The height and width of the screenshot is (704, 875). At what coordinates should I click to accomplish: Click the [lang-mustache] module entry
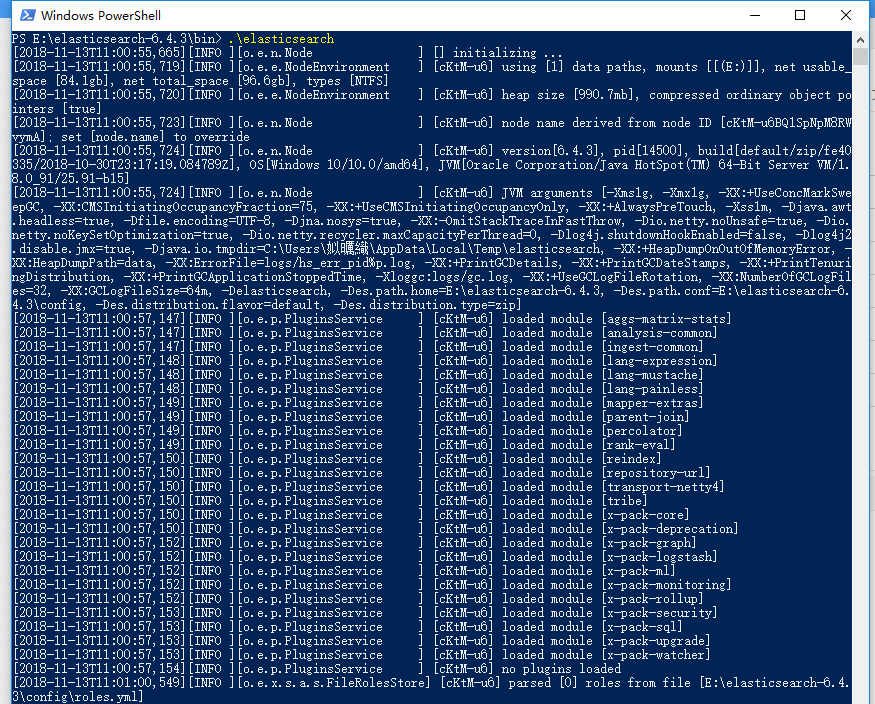tap(652, 375)
